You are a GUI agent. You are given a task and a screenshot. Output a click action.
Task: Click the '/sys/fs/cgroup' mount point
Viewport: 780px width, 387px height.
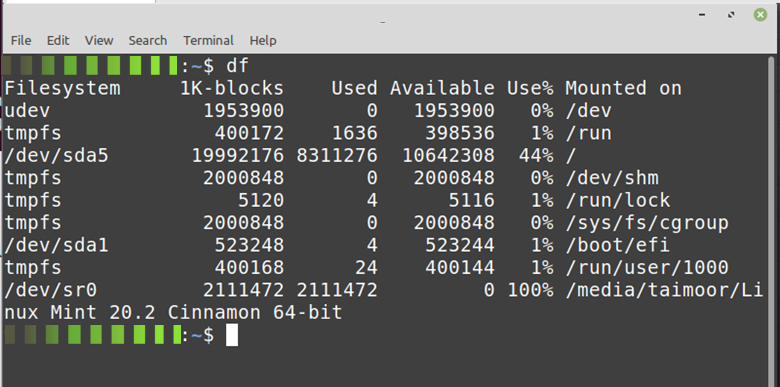(x=647, y=223)
